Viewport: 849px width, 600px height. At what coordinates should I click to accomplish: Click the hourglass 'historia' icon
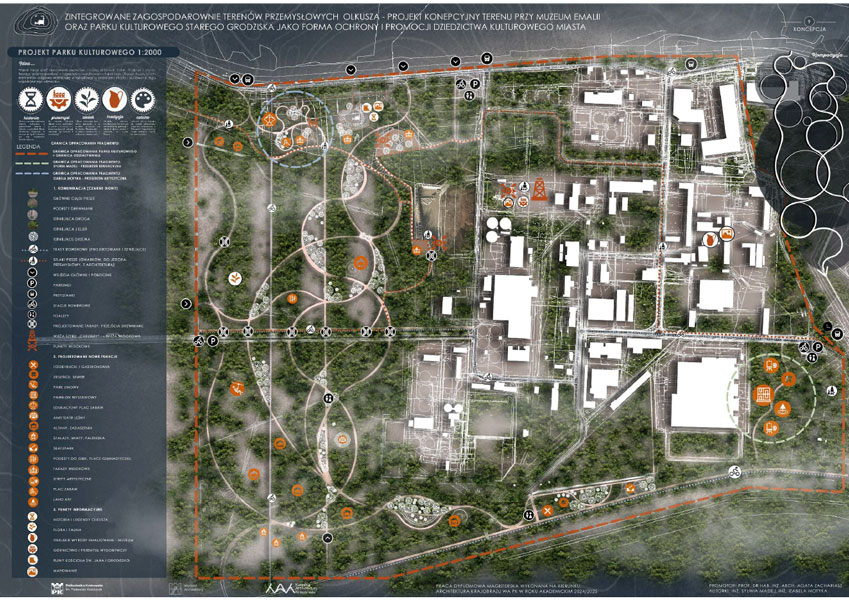[30, 100]
